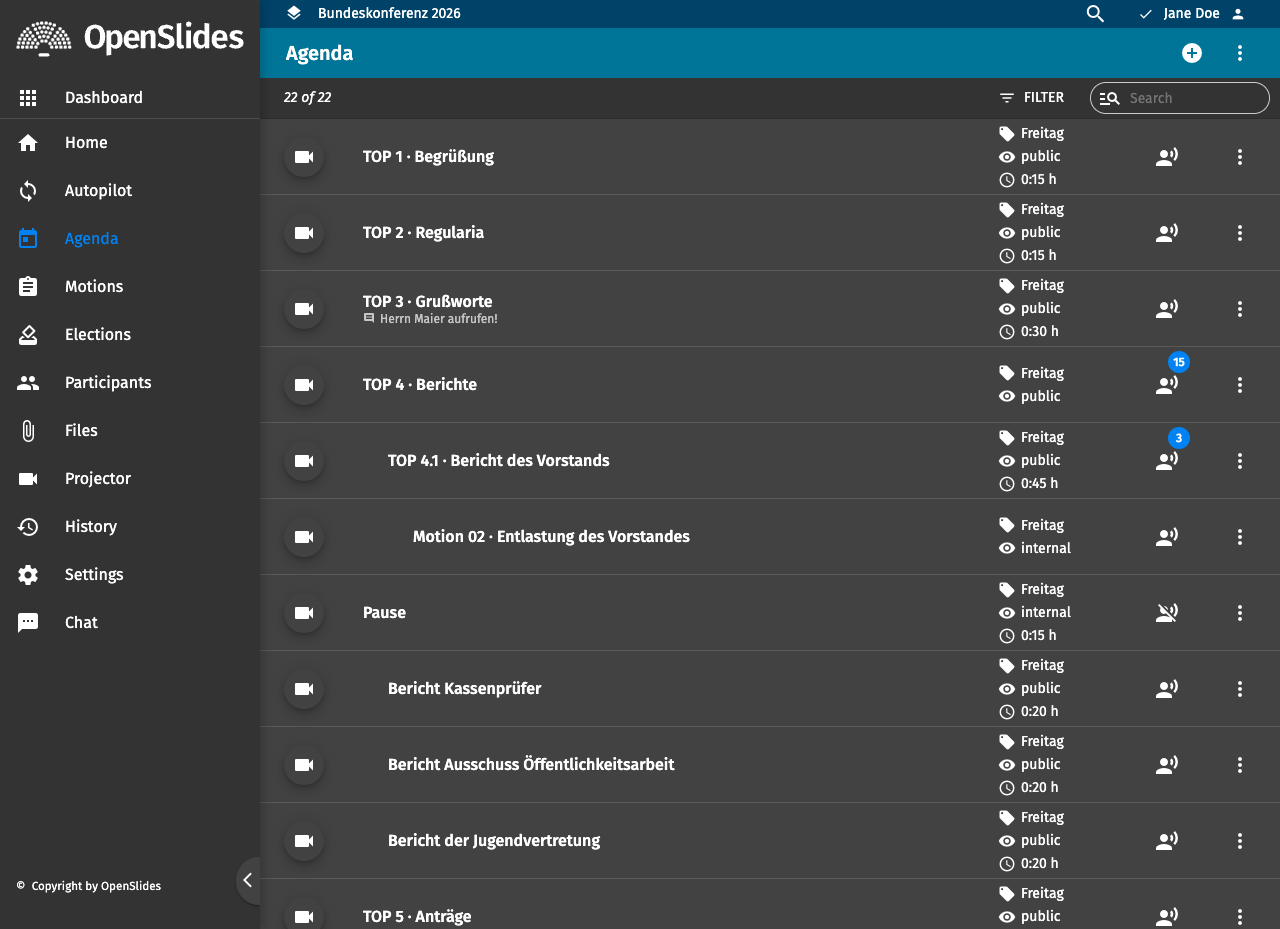Open speakers list for TOP 4.1 Bericht des Vorstands

tap(1167, 461)
